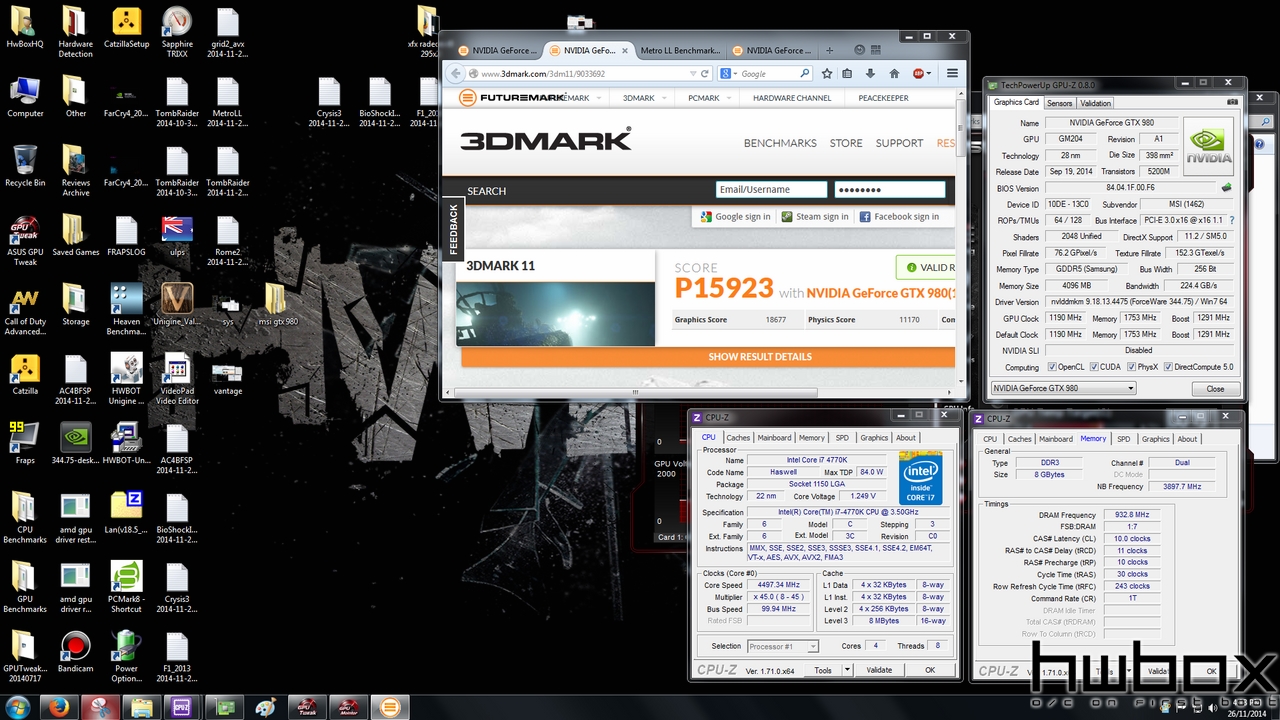
Task: Click the password field on 3DMark
Action: click(x=890, y=189)
